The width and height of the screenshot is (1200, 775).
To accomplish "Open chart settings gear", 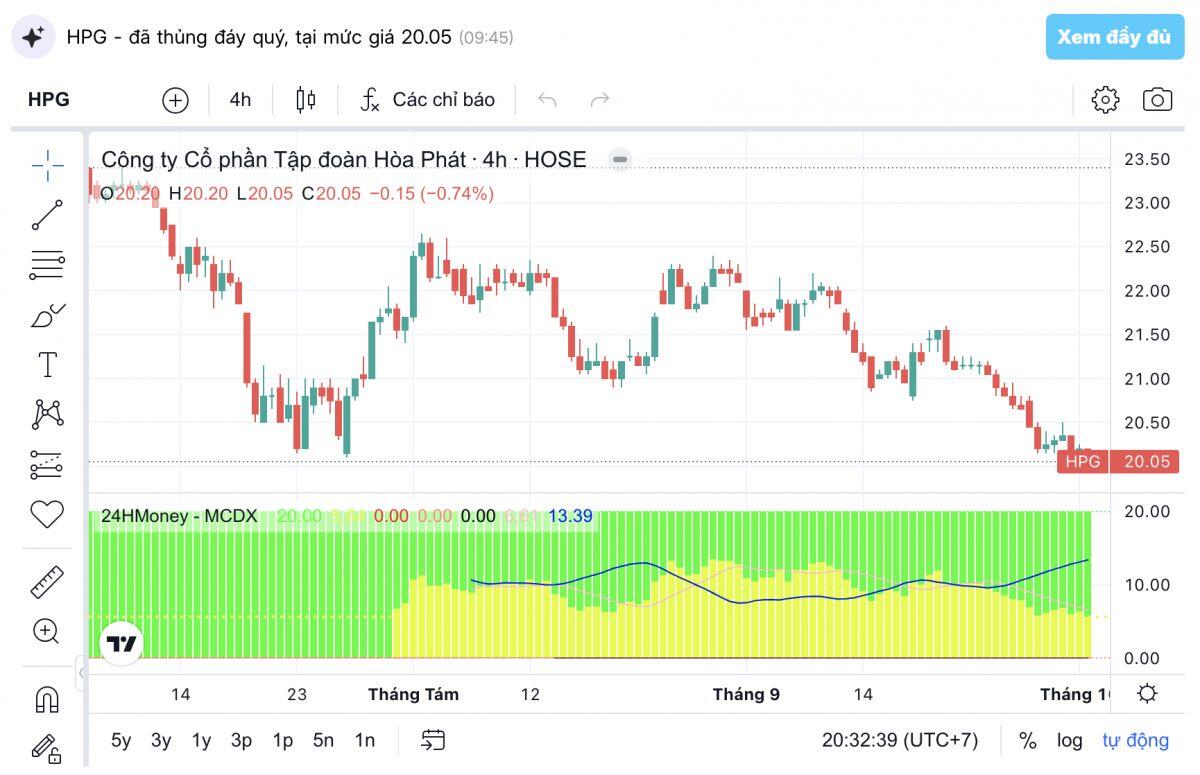I will coord(1105,100).
